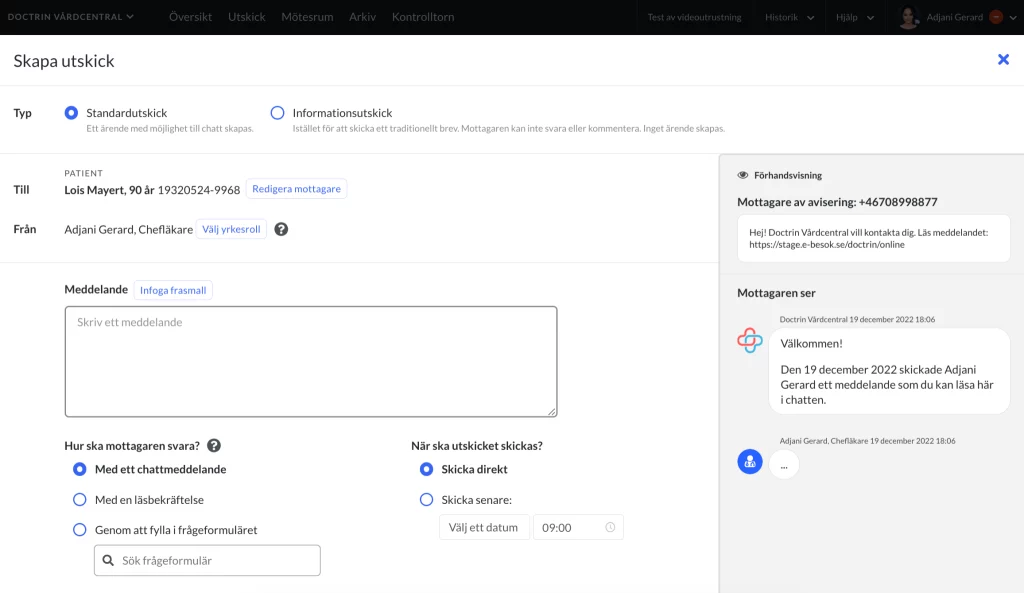Click the blue doctor avatar in chat preview
This screenshot has height=593, width=1024.
pyautogui.click(x=750, y=462)
